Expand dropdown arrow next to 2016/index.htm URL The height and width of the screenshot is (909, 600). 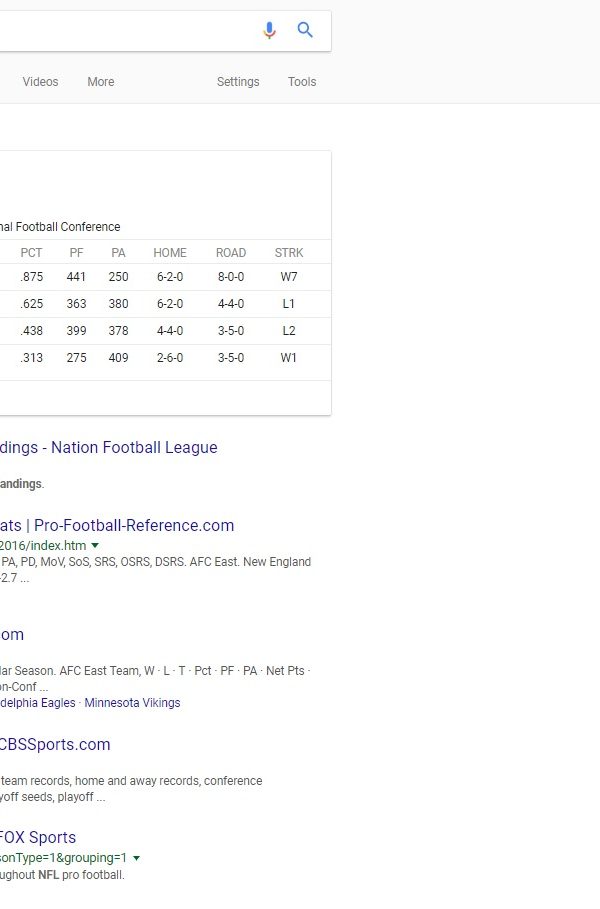click(95, 546)
